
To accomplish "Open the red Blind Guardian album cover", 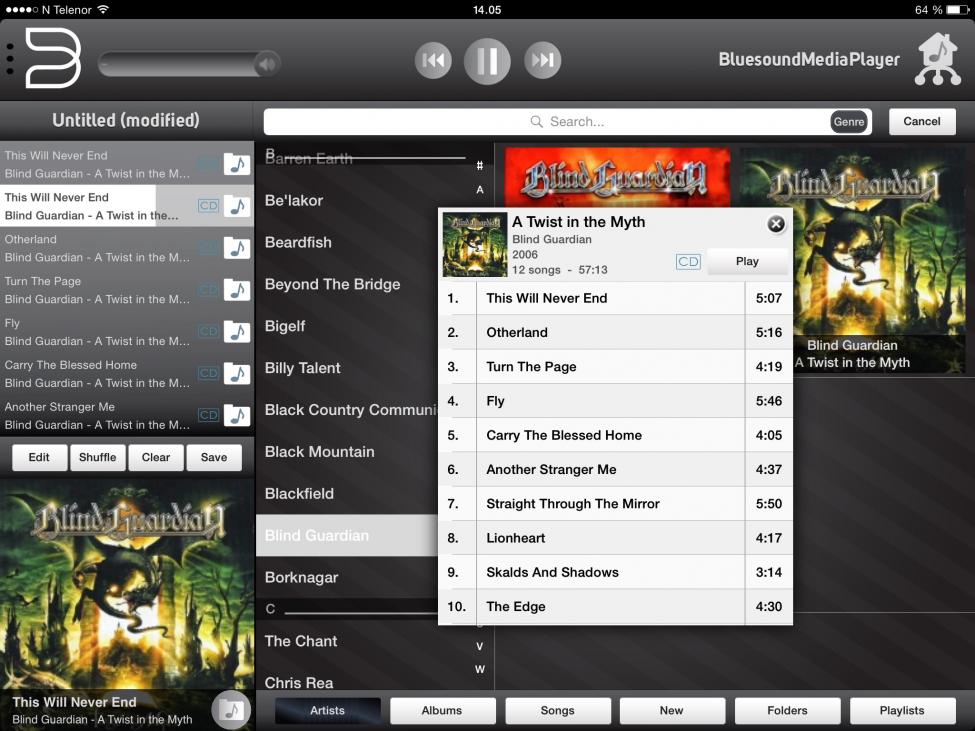I will [x=617, y=177].
